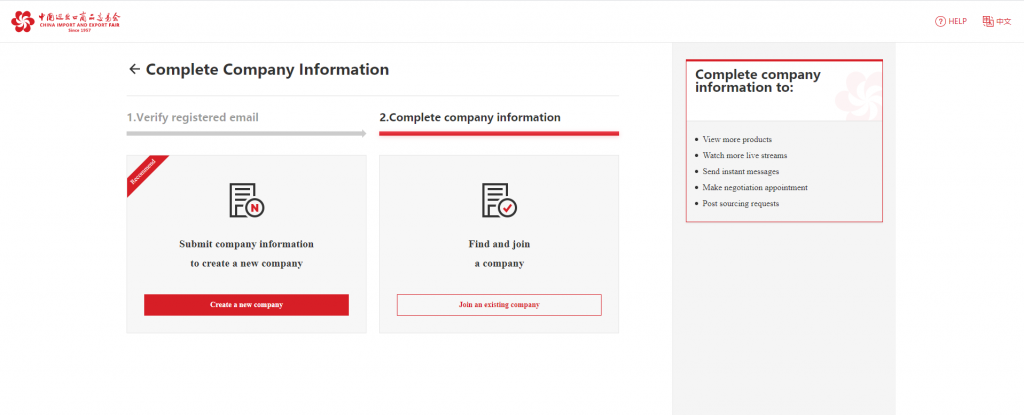Click the language translate icon
This screenshot has height=415, width=1024.
[988, 22]
